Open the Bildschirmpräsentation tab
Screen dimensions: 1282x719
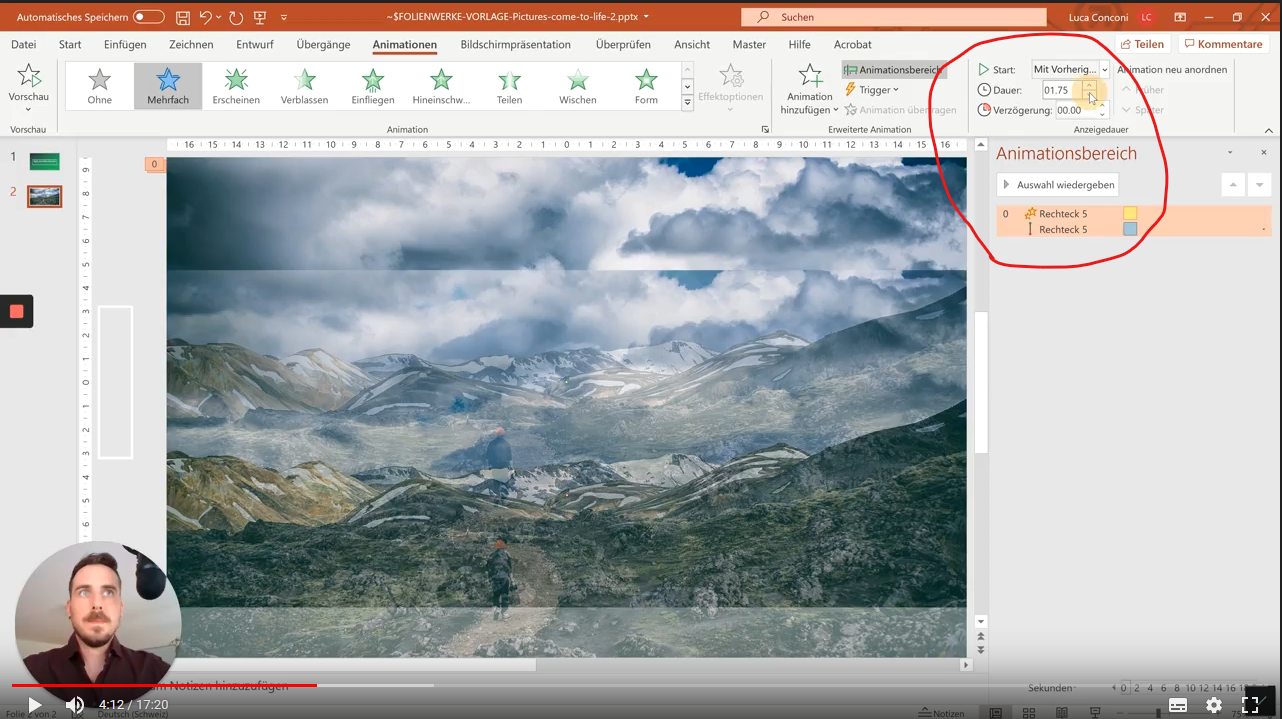pyautogui.click(x=515, y=44)
